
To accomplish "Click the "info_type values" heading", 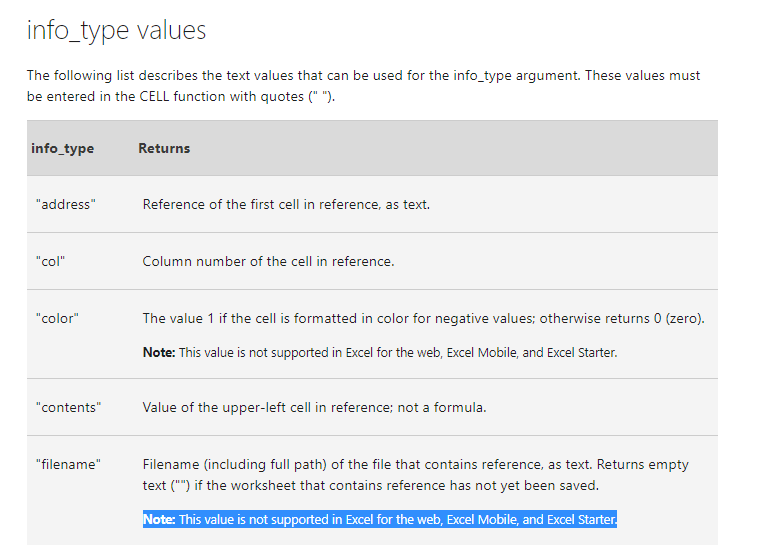I will (x=116, y=31).
